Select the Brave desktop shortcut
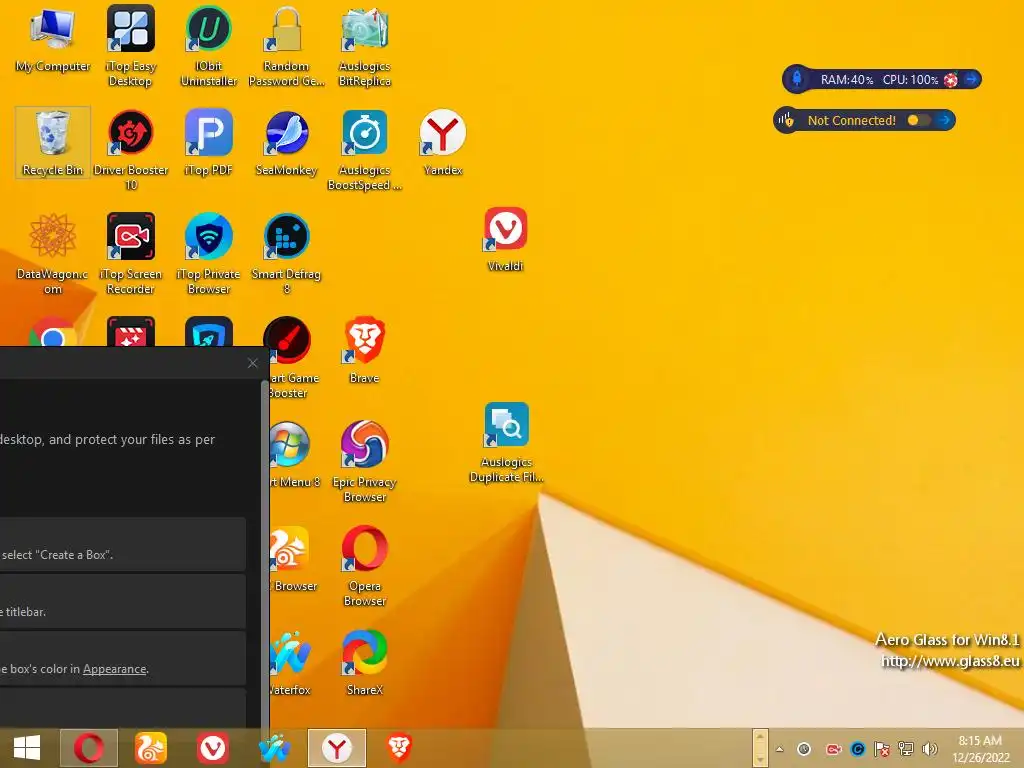 coord(364,350)
